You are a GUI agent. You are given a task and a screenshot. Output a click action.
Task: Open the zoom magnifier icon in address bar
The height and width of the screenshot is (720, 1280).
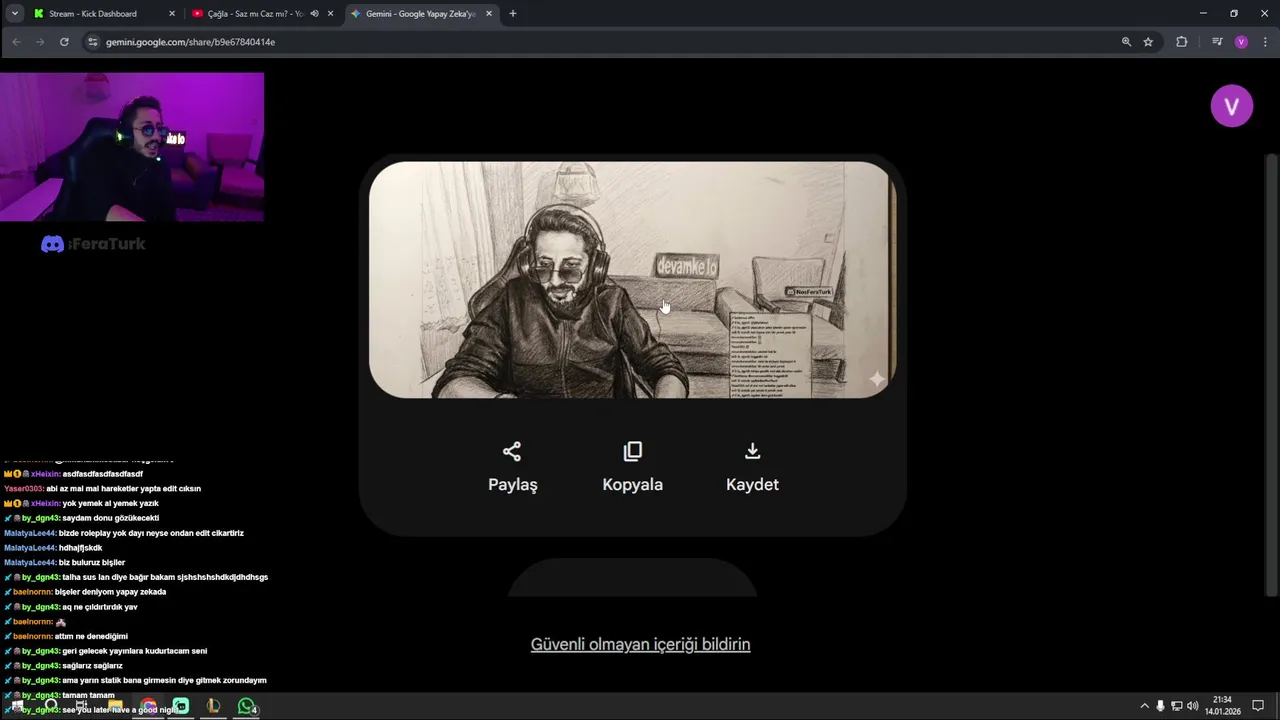point(1126,42)
